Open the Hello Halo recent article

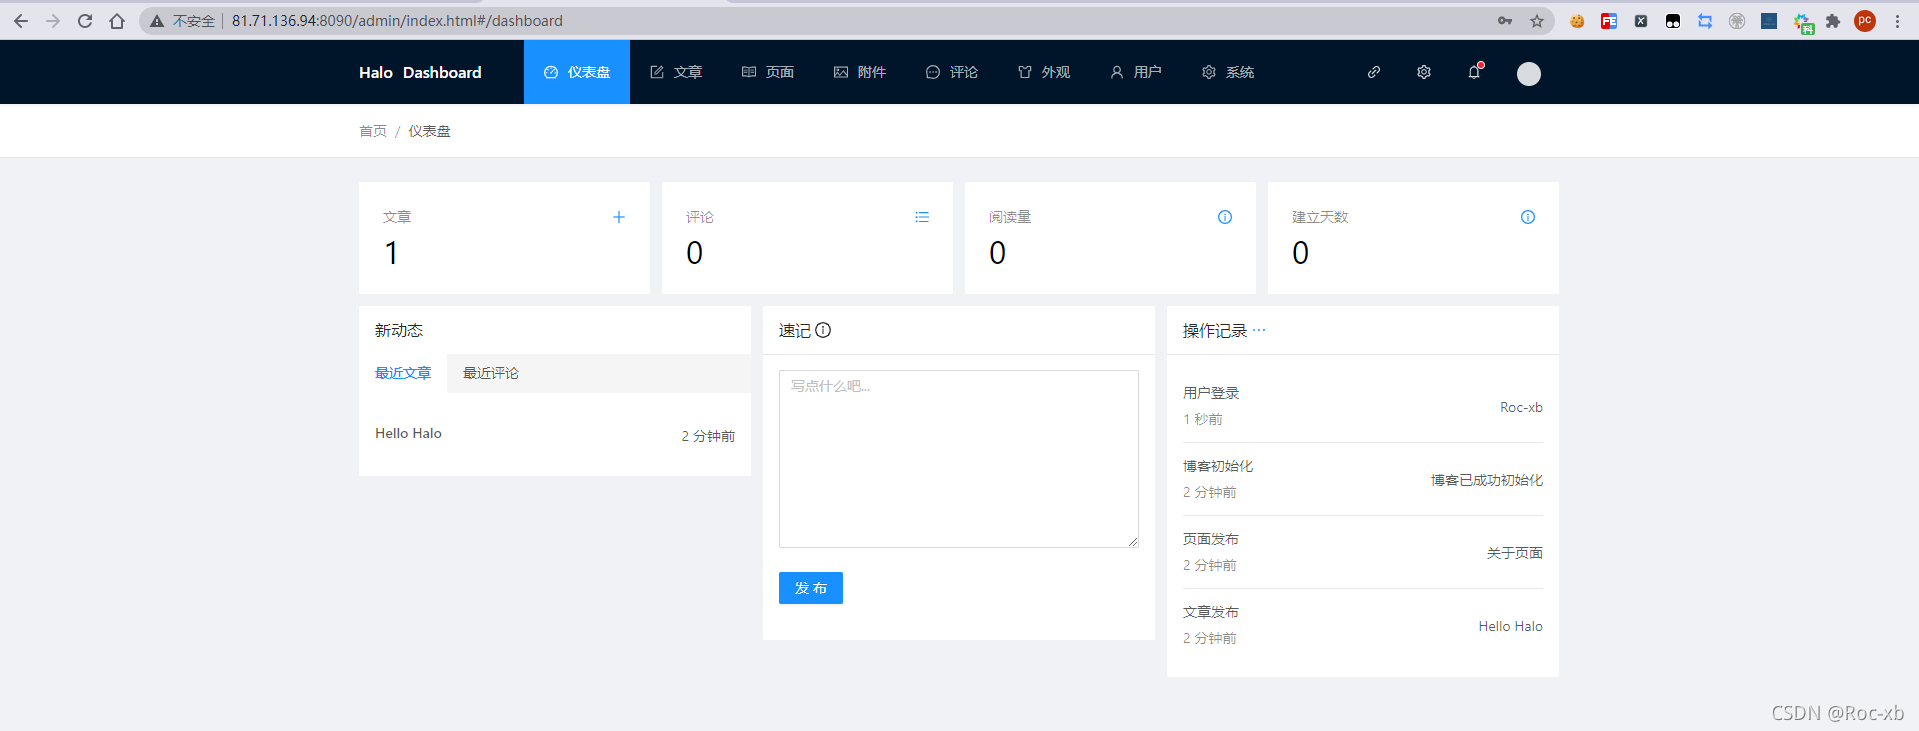click(408, 433)
